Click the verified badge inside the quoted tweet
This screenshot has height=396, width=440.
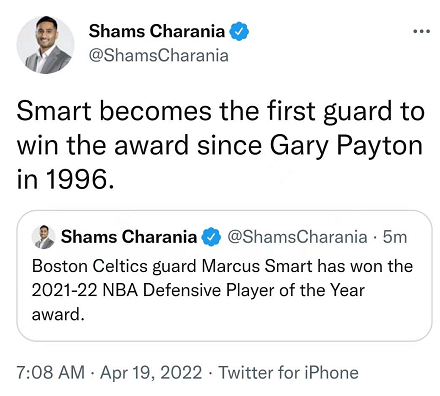coord(211,237)
